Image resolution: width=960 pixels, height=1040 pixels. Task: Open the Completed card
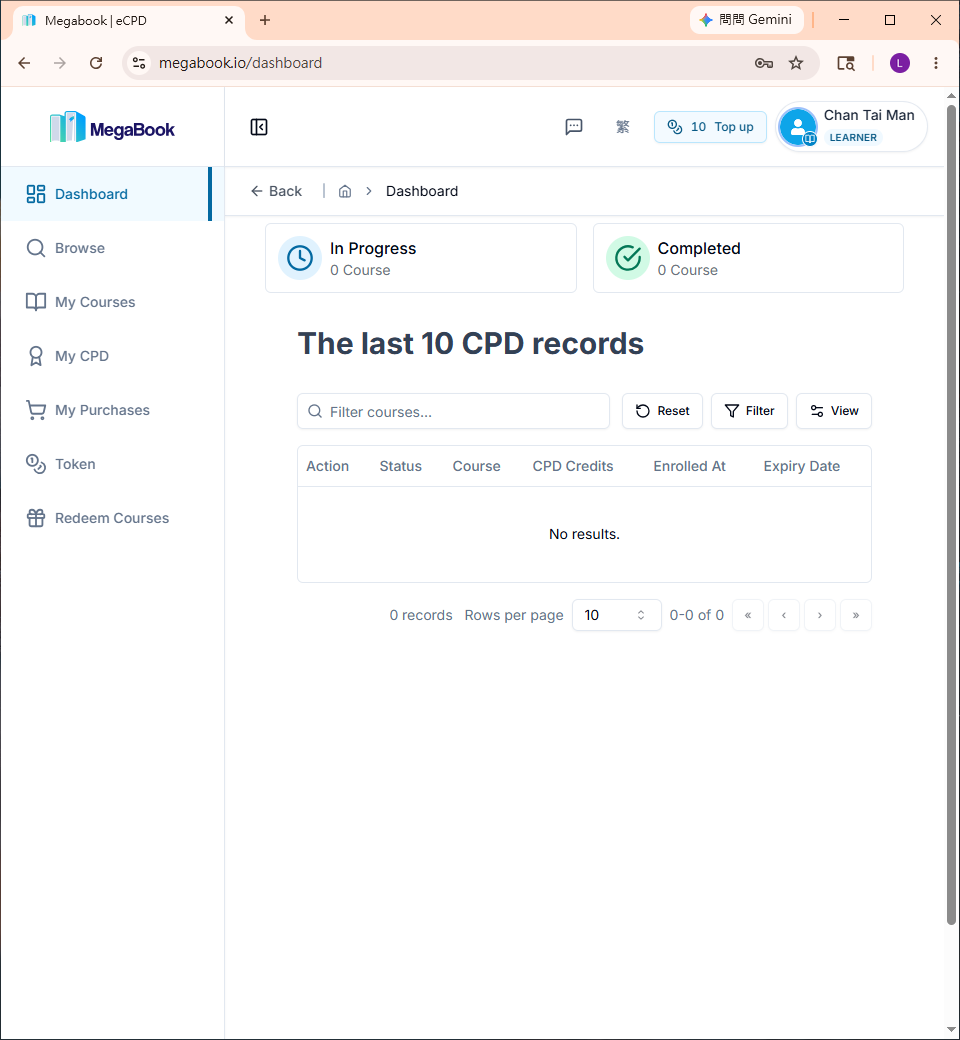point(748,258)
